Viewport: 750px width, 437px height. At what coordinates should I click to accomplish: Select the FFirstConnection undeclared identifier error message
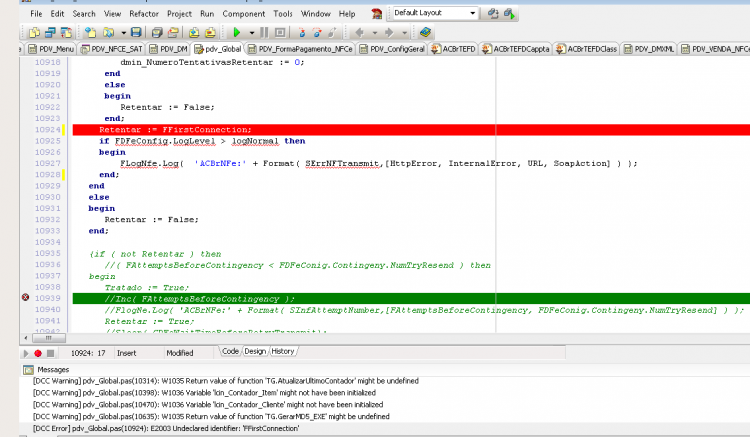tap(166, 428)
